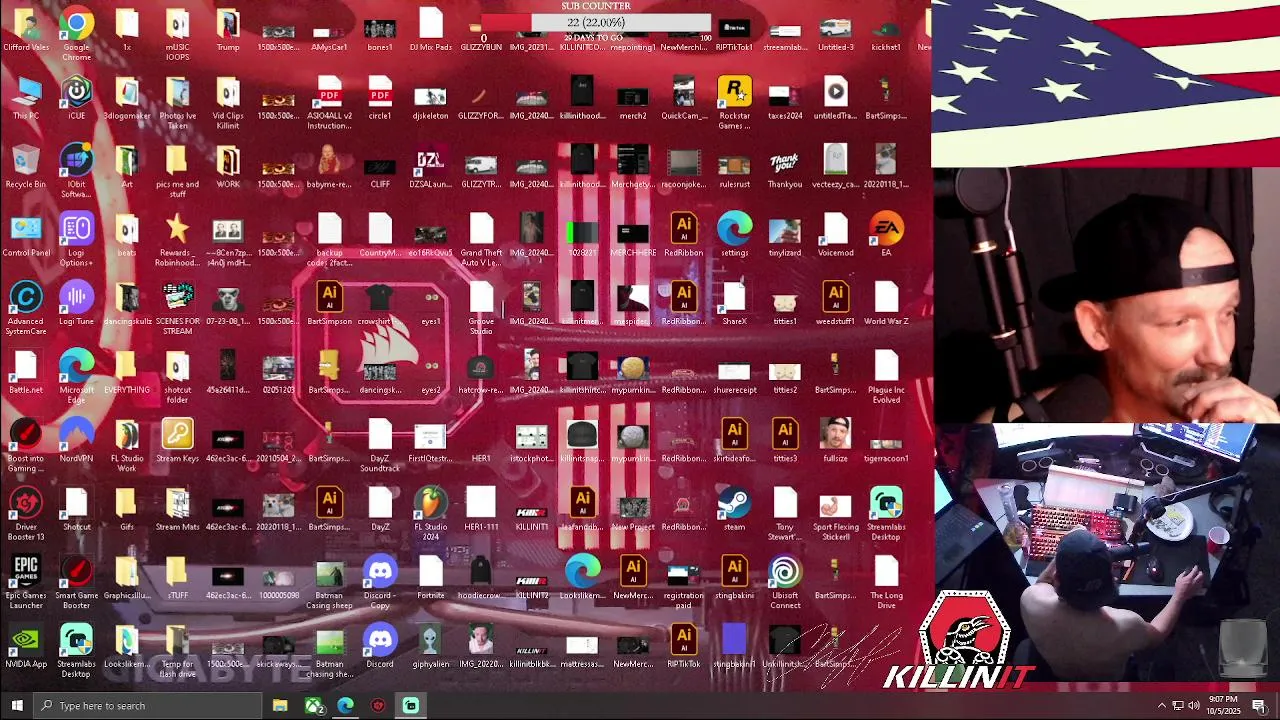The image size is (1280, 720).
Task: Click the Sub Counter progress bar
Action: (596, 22)
